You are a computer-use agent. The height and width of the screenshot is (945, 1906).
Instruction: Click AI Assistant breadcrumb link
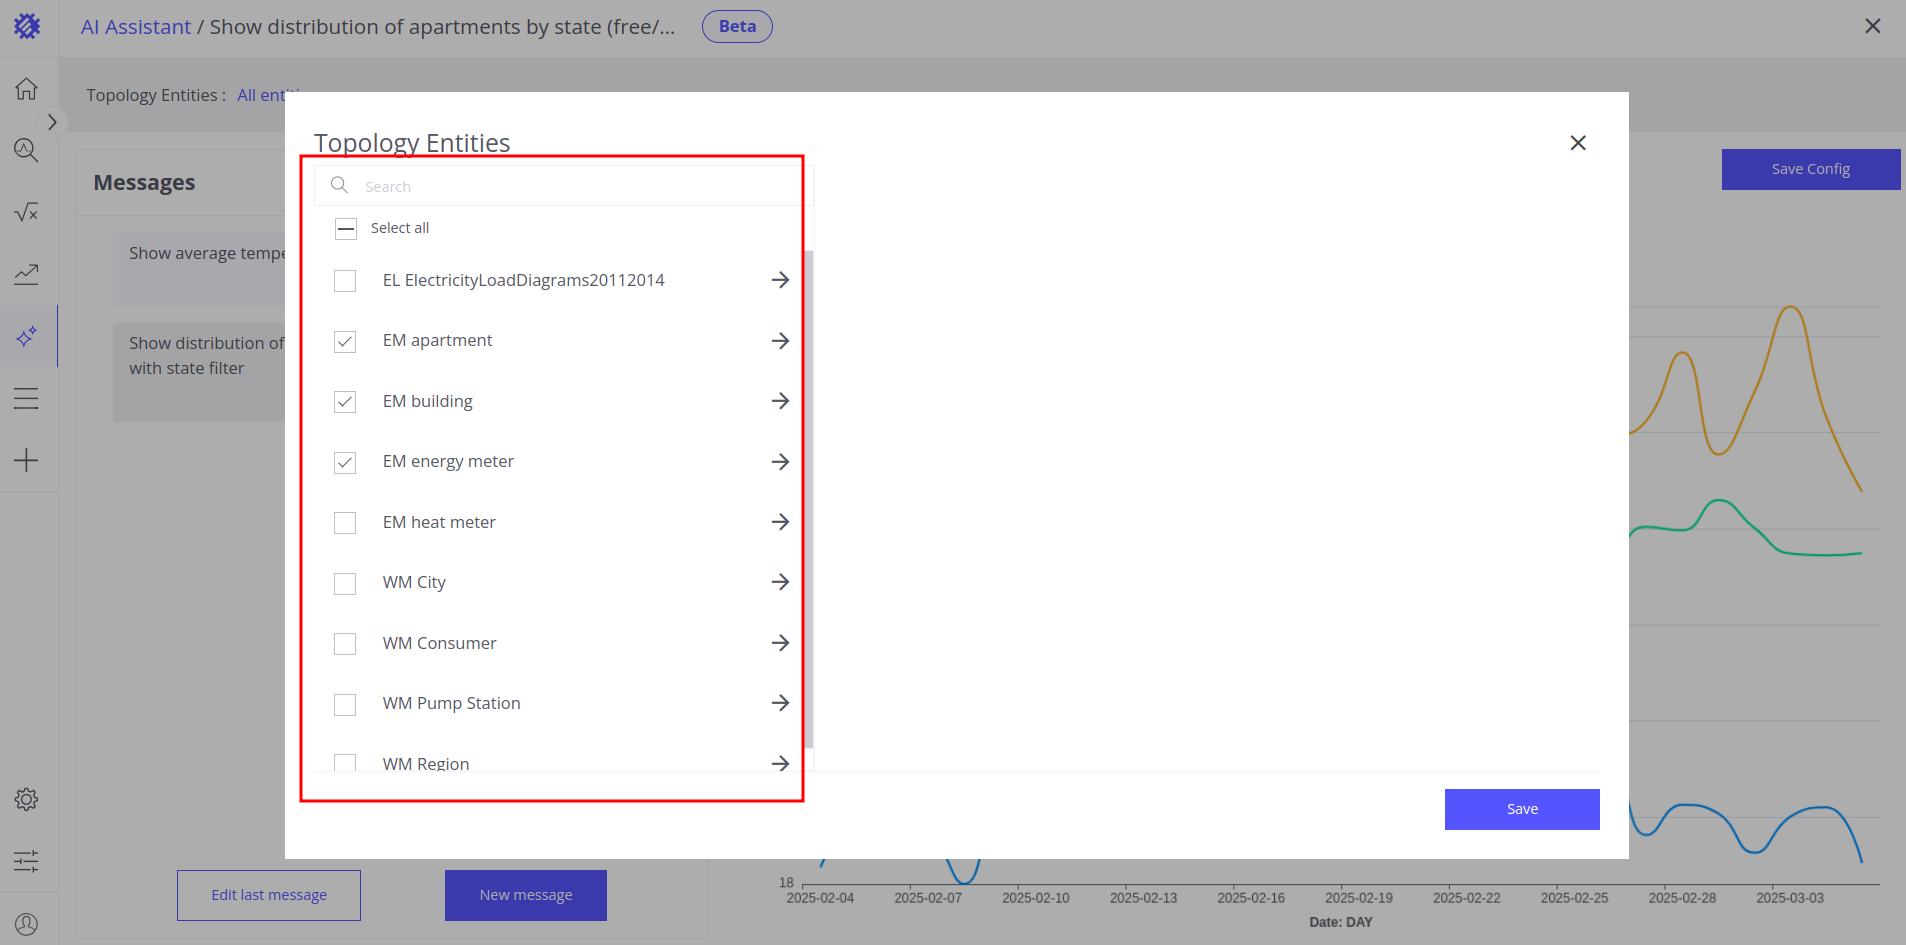[x=136, y=27]
